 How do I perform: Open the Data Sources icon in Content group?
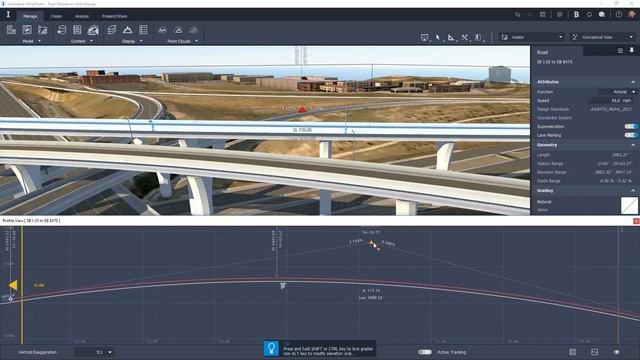point(62,30)
